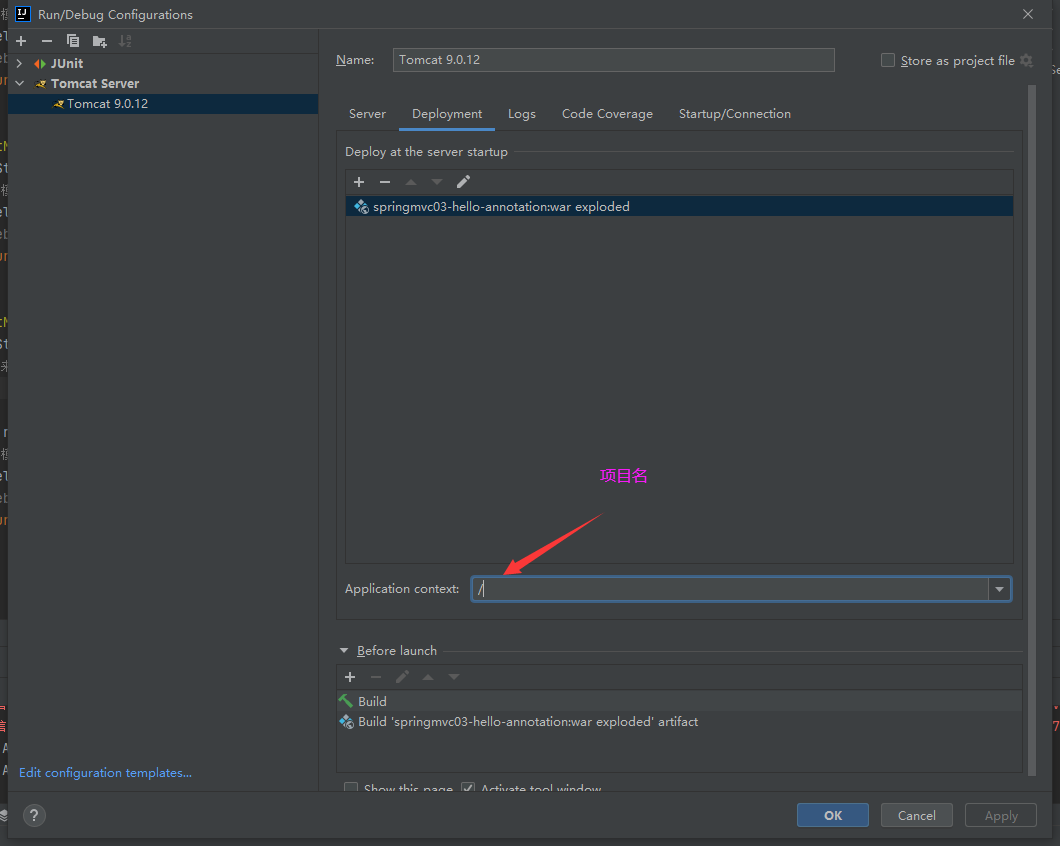This screenshot has height=846, width=1060.
Task: Move the Before launch task up
Action: pos(428,677)
